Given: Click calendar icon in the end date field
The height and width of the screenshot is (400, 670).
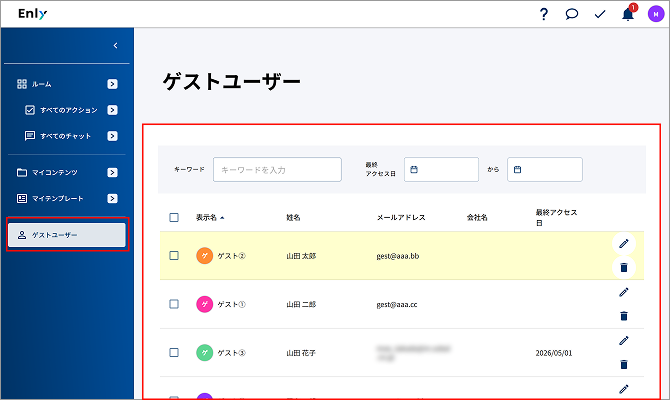Looking at the screenshot, I should [x=517, y=170].
